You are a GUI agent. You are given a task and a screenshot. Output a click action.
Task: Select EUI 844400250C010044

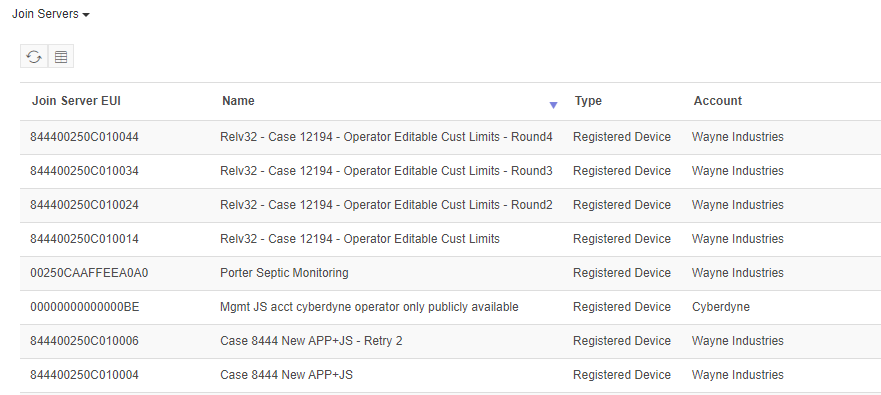click(x=84, y=137)
